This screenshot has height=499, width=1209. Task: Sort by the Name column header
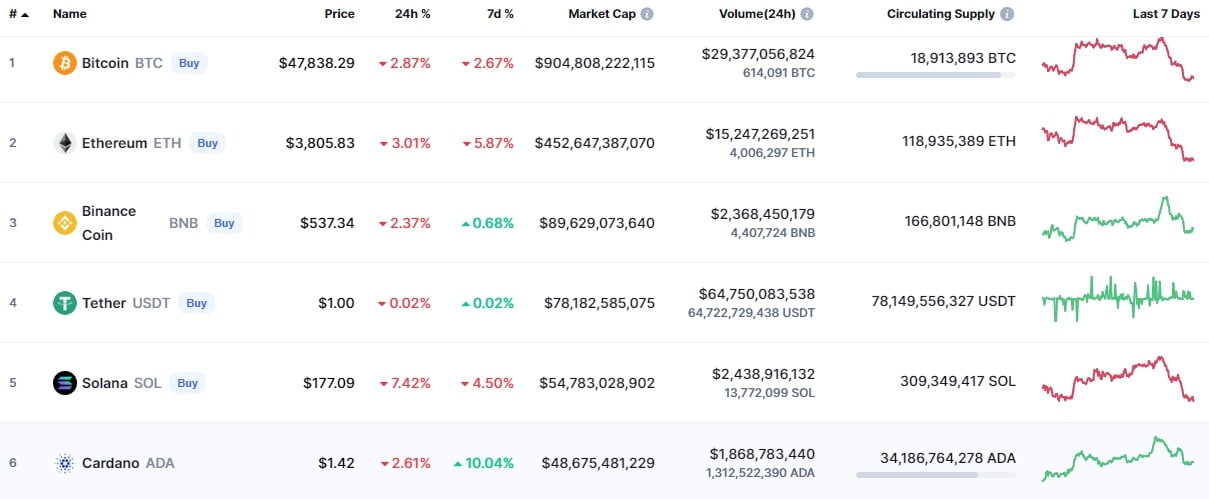point(70,14)
